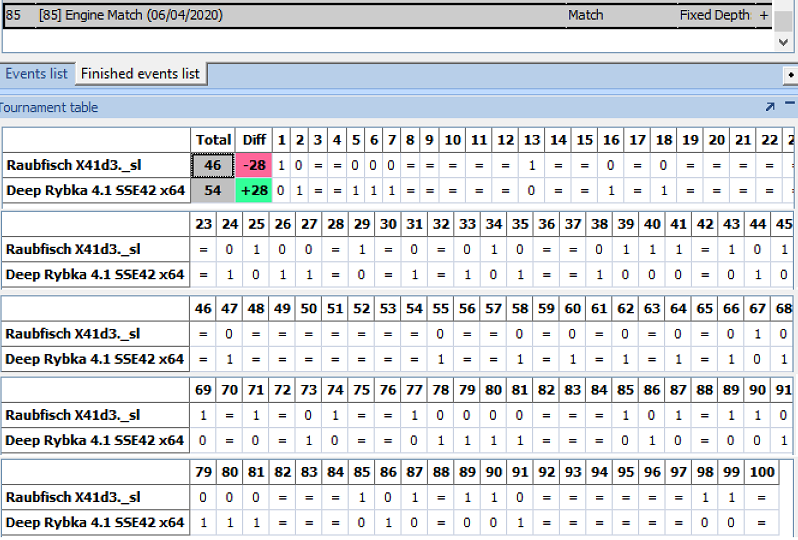798x540 pixels.
Task: Click the Tournament table panel title
Action: coord(49,107)
